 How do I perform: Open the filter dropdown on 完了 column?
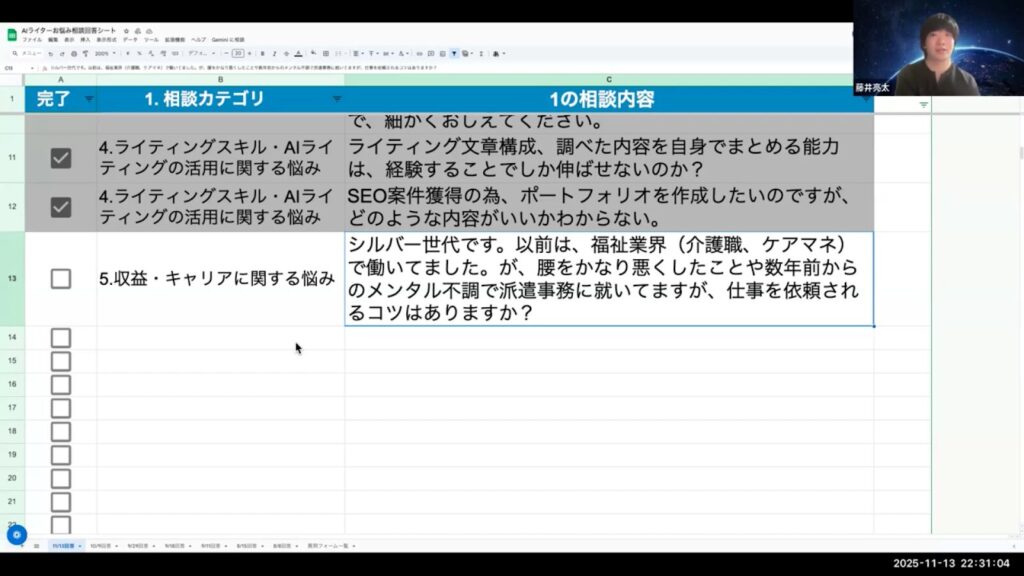click(x=89, y=99)
